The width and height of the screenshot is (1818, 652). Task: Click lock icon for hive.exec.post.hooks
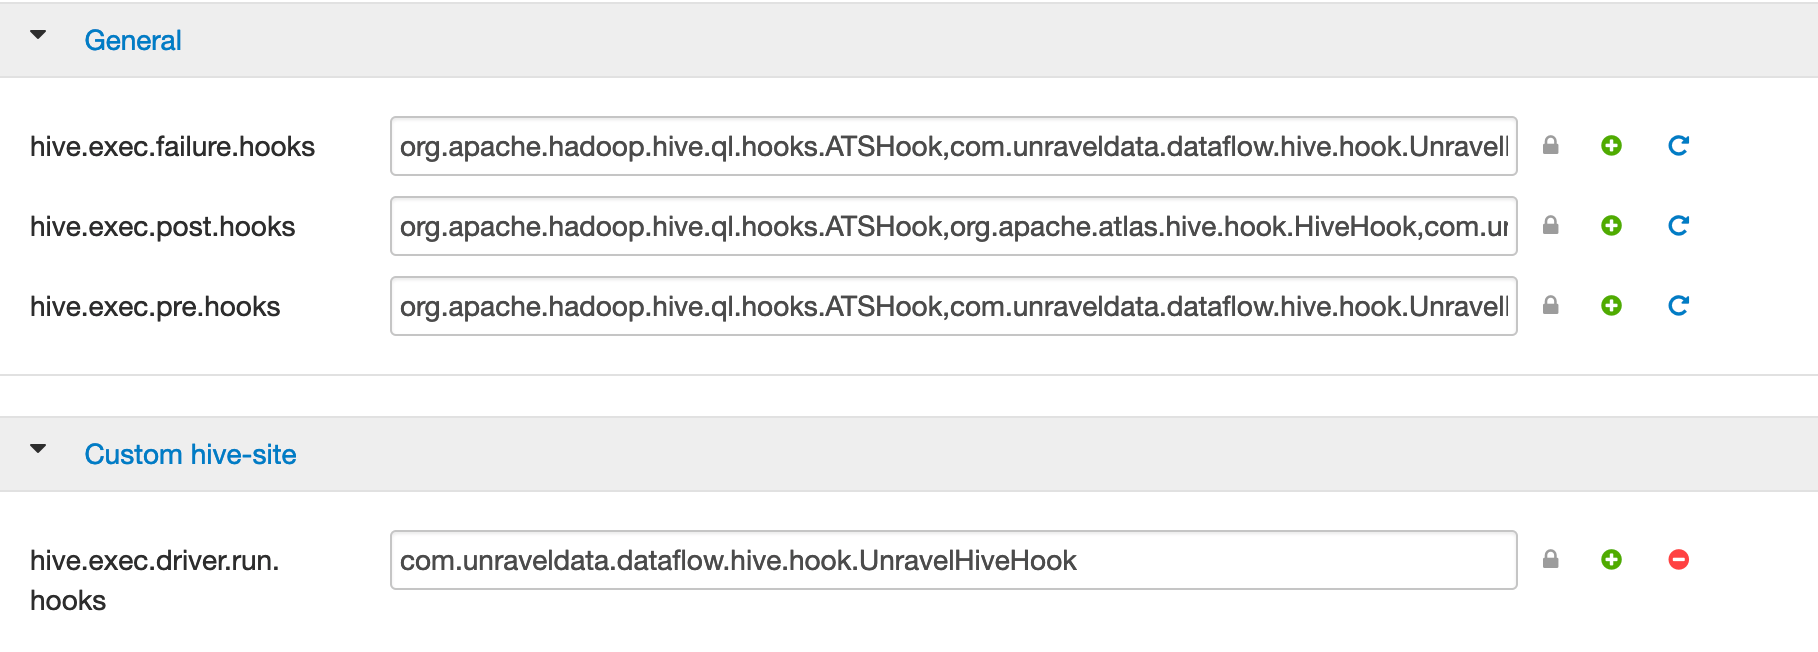click(1550, 226)
